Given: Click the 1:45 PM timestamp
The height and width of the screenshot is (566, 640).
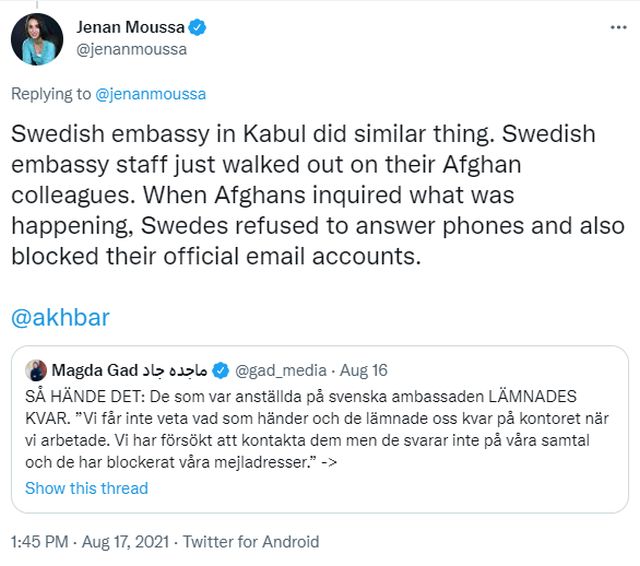Looking at the screenshot, I should (39, 542).
